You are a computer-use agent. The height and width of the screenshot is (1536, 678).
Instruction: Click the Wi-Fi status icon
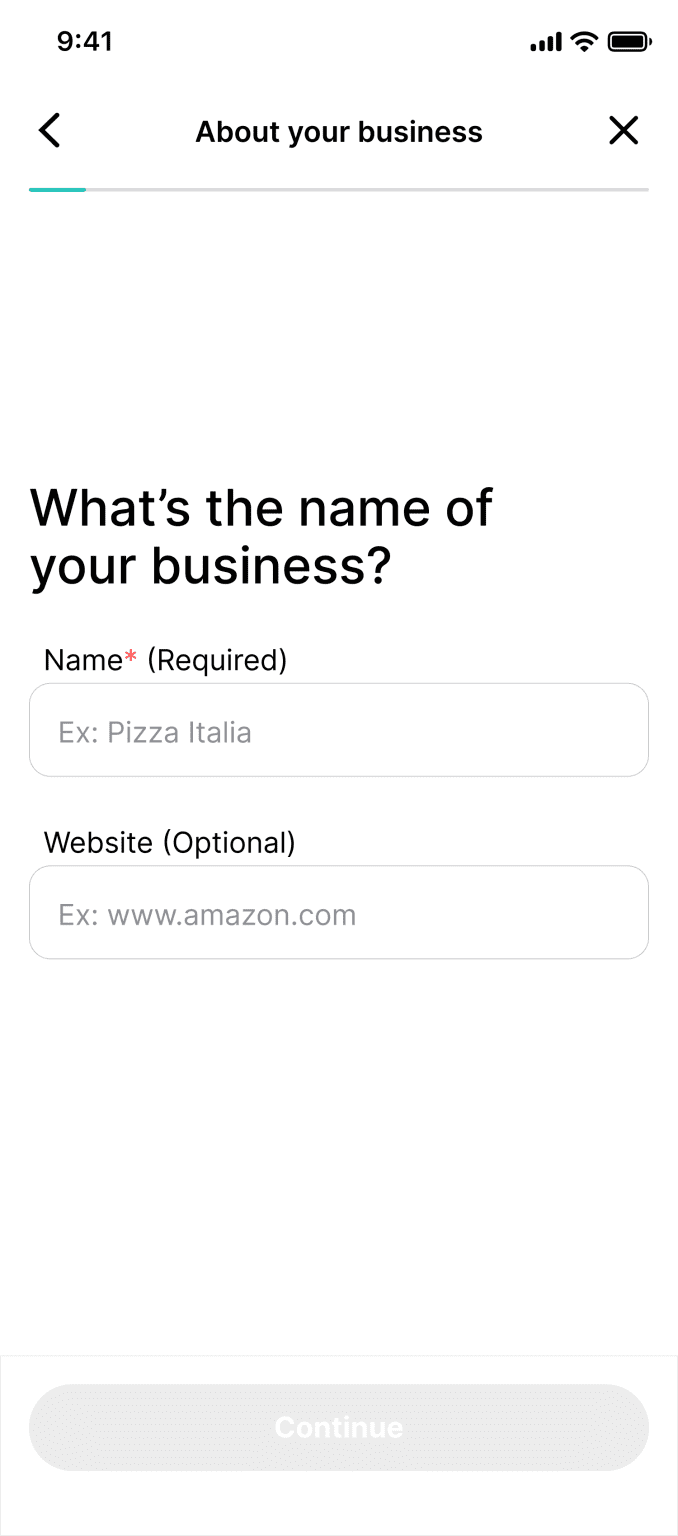click(584, 42)
